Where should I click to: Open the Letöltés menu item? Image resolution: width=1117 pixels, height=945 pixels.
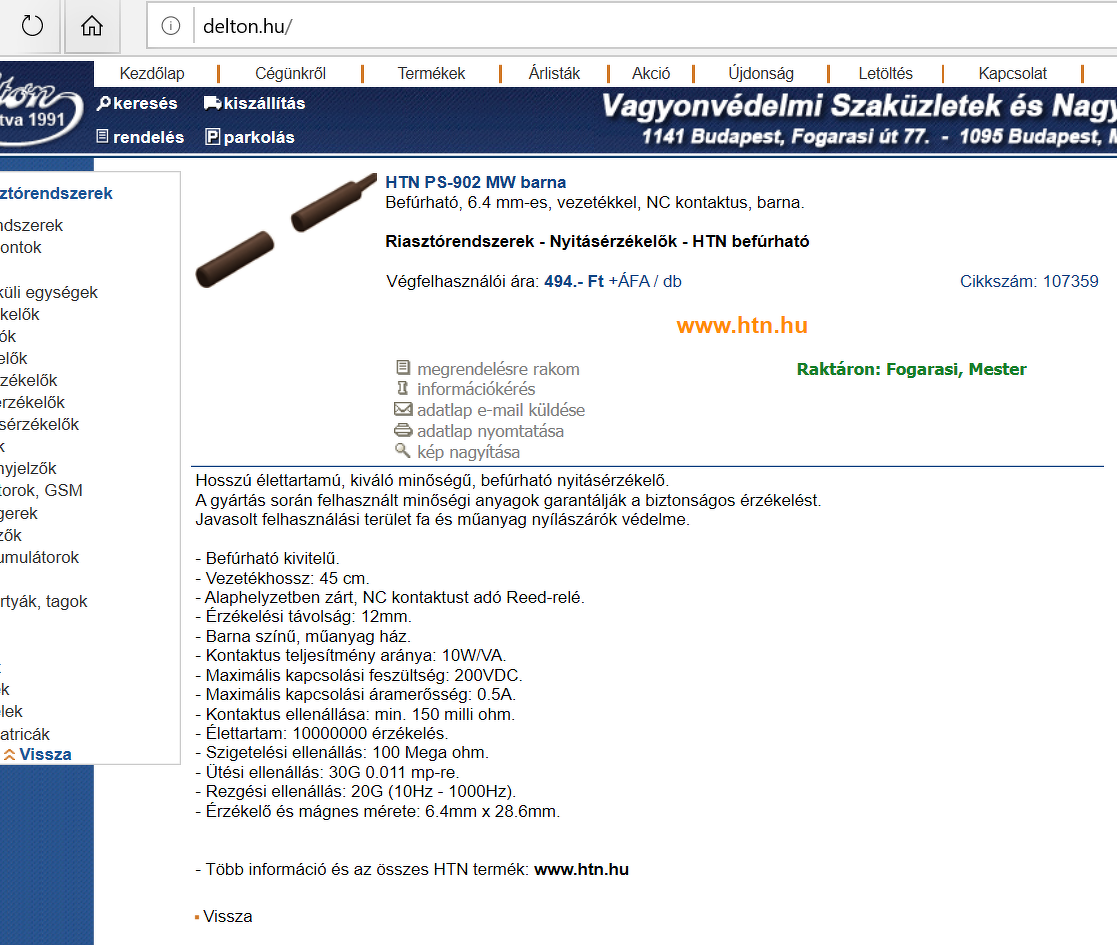[885, 73]
